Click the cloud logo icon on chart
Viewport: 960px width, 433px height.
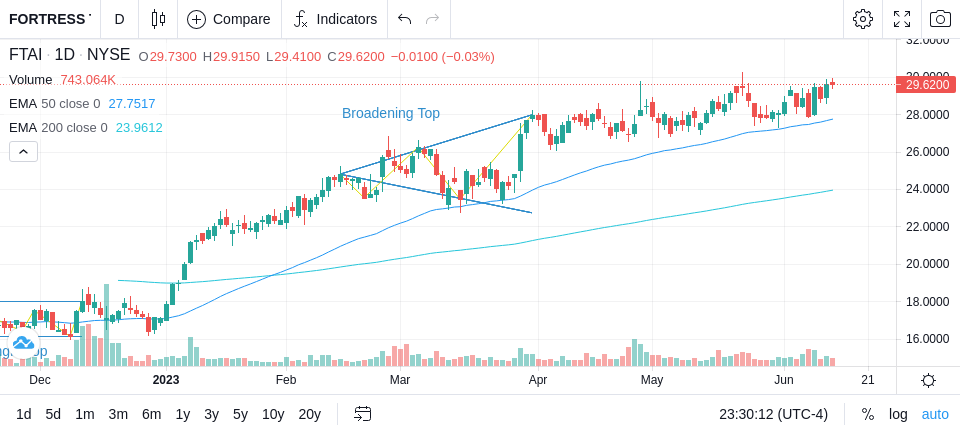[23, 343]
